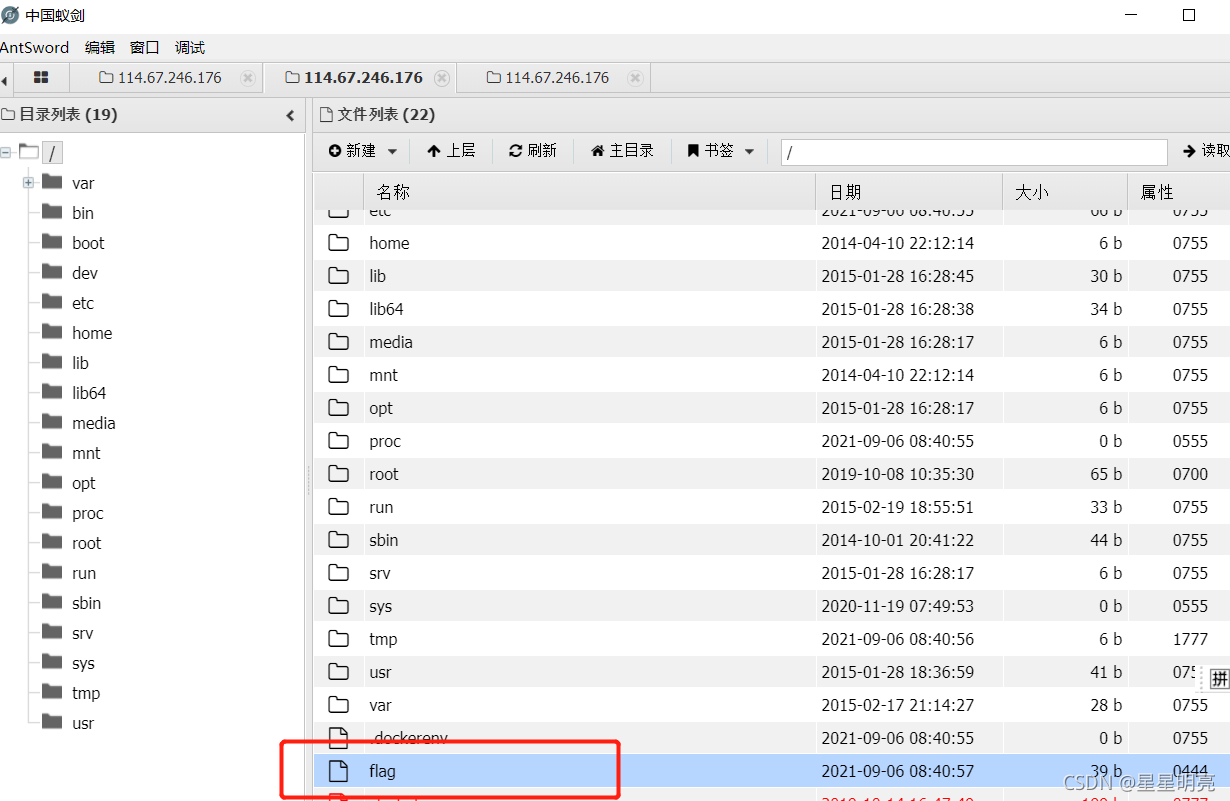Click sbin folder icon in directory tree
This screenshot has height=801, width=1230.
point(52,602)
